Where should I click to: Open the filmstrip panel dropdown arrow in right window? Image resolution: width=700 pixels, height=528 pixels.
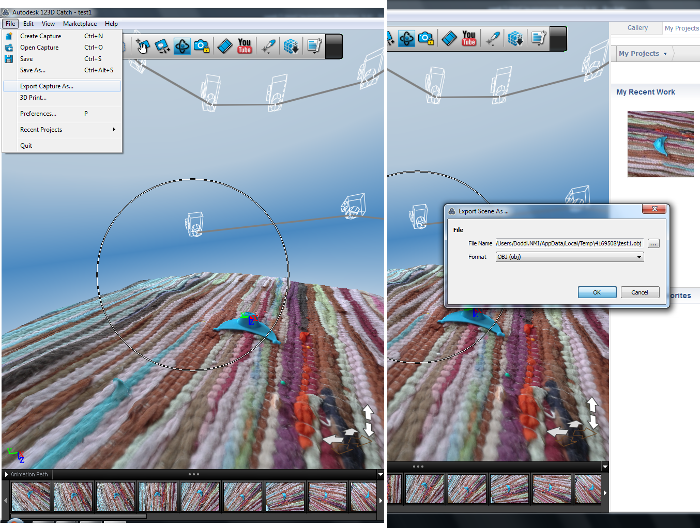(604, 467)
